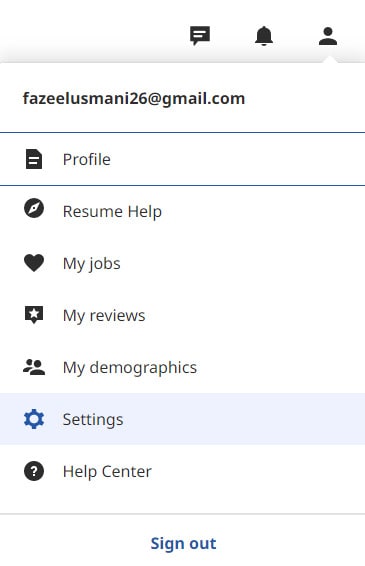Click the Help Center question mark icon
Image resolution: width=365 pixels, height=566 pixels.
click(x=34, y=471)
